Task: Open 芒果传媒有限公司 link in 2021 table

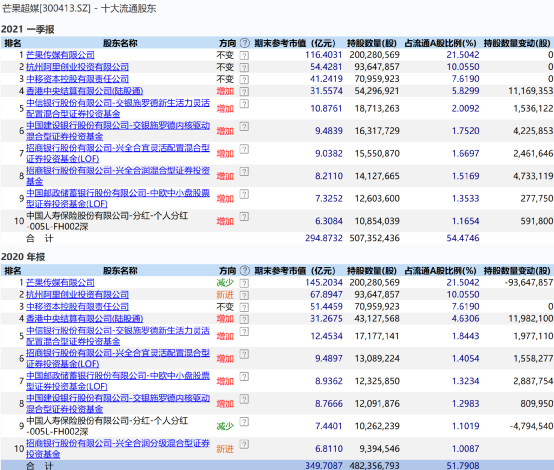Action: pos(60,55)
